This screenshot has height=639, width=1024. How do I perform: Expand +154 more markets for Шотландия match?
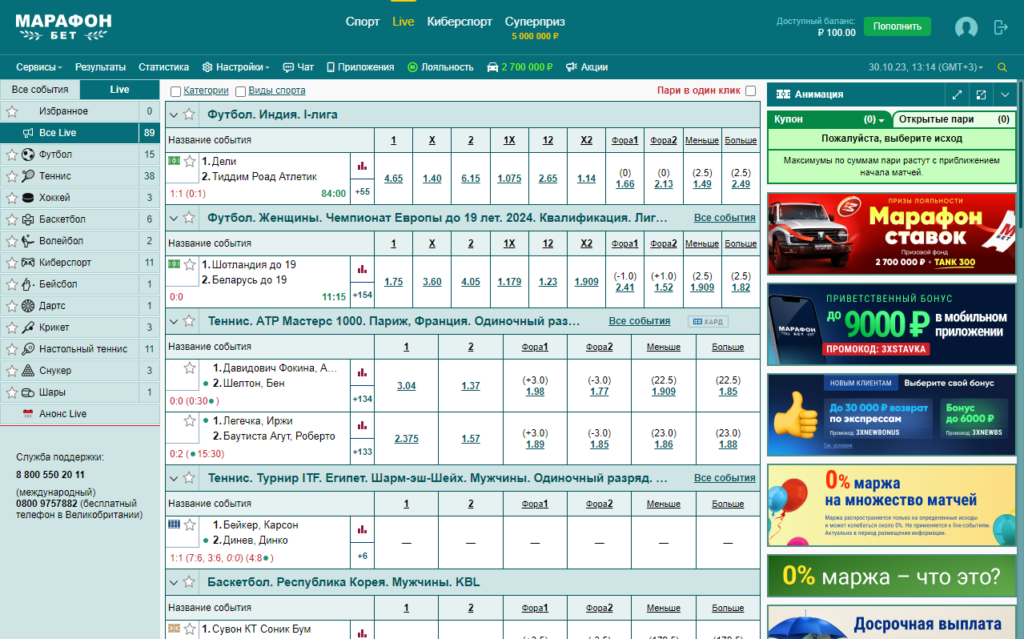(362, 295)
